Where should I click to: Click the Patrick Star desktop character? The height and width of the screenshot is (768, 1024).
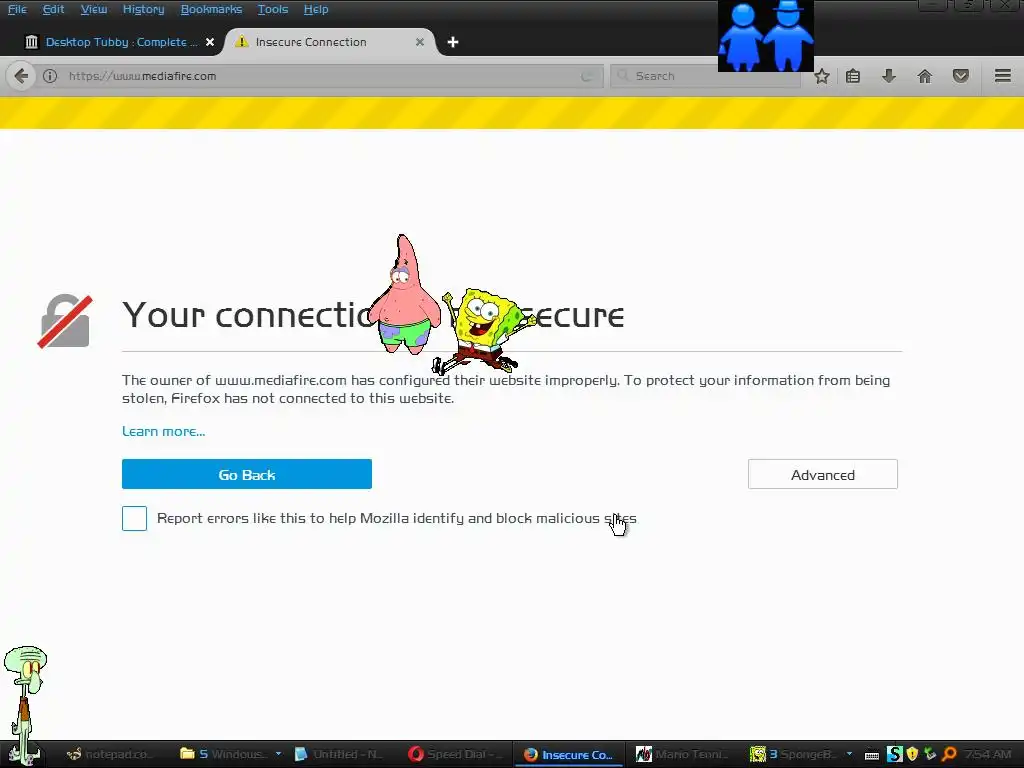pyautogui.click(x=405, y=295)
